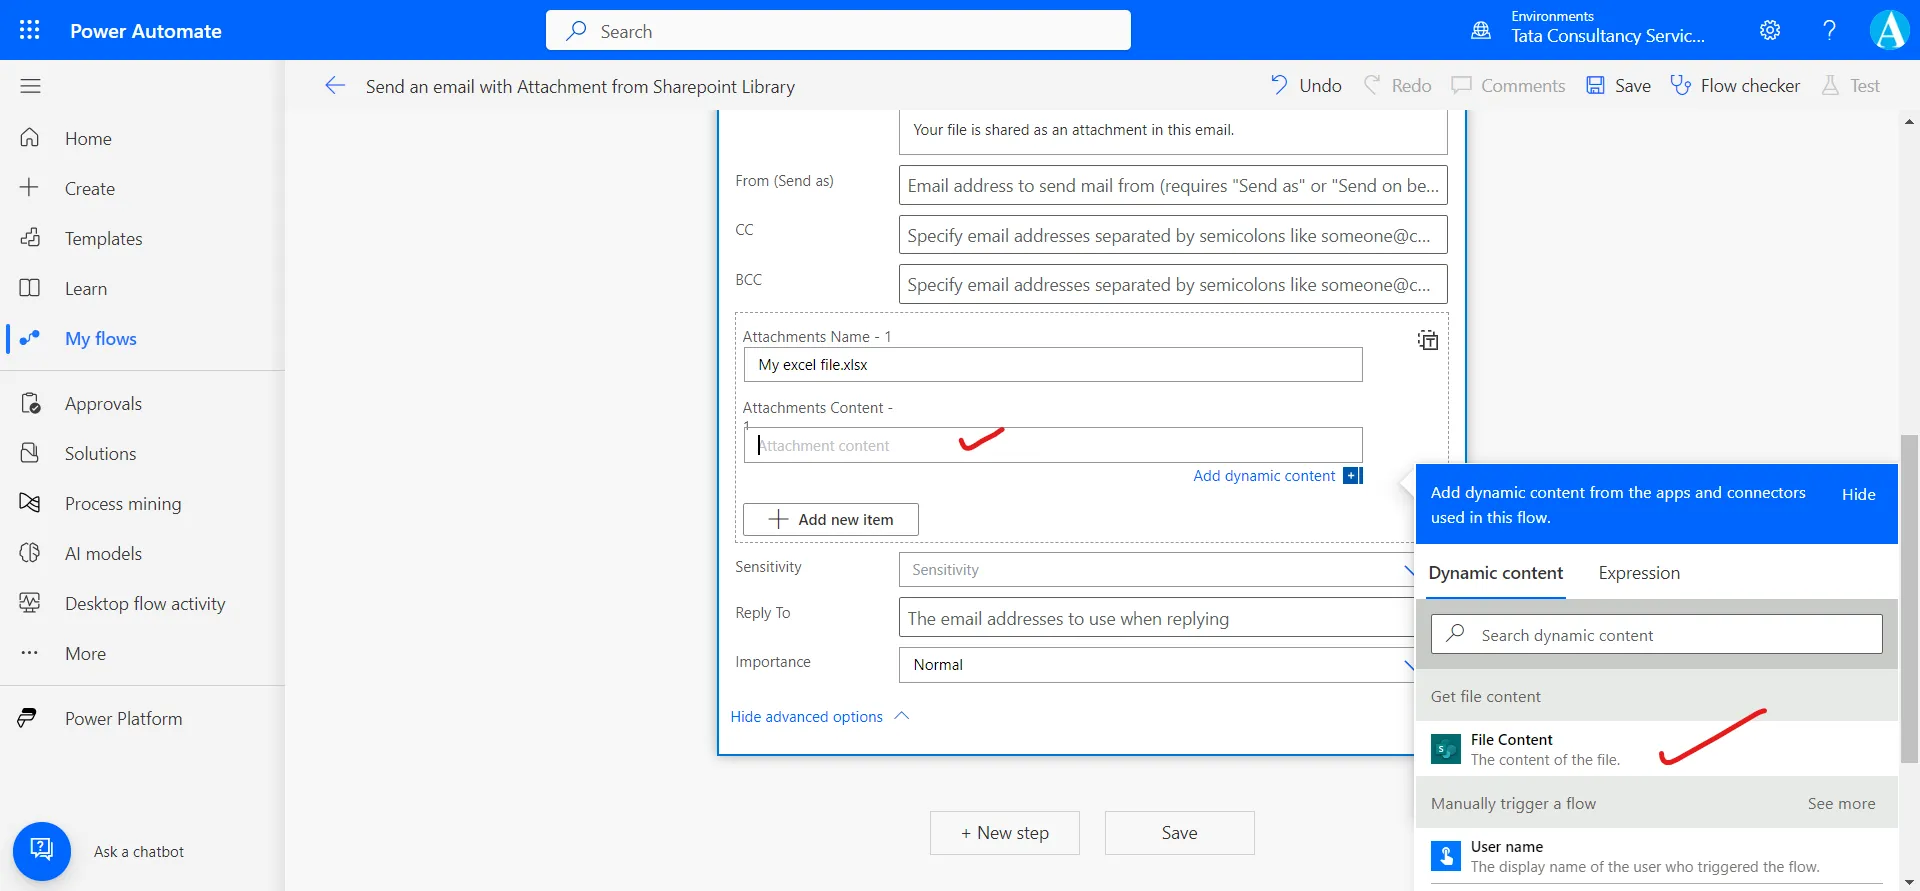
Task: Click the More ellipsis icon in sidebar
Action: (30, 653)
